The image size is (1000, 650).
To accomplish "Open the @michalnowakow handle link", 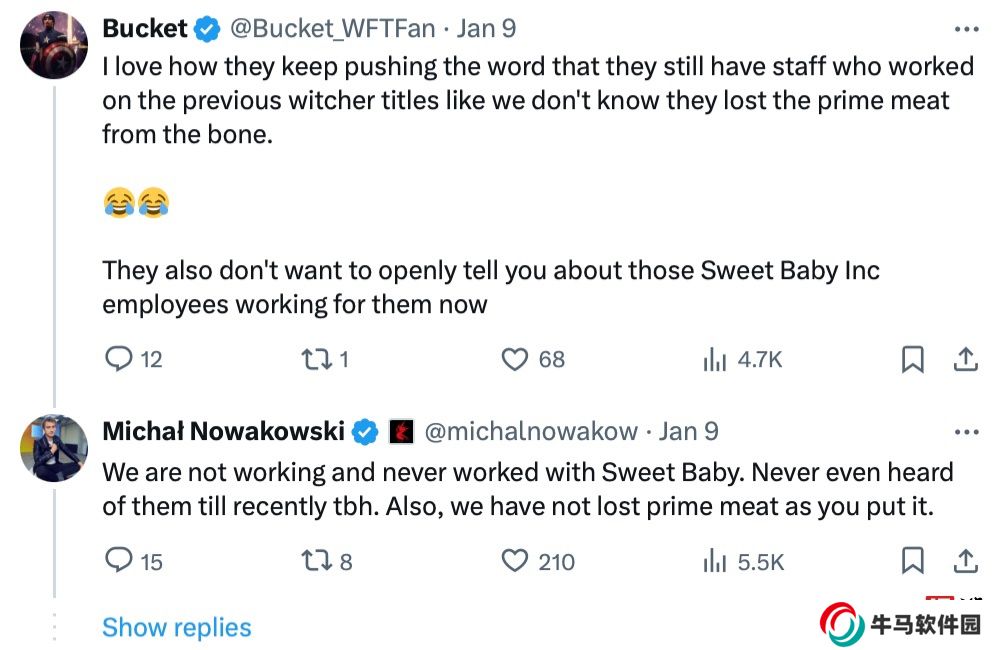I will click(531, 431).
